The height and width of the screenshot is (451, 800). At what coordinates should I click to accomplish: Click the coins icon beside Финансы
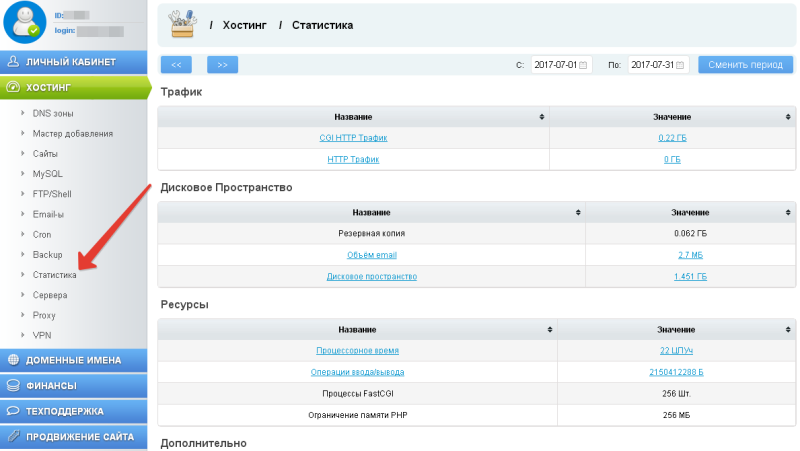click(x=13, y=385)
